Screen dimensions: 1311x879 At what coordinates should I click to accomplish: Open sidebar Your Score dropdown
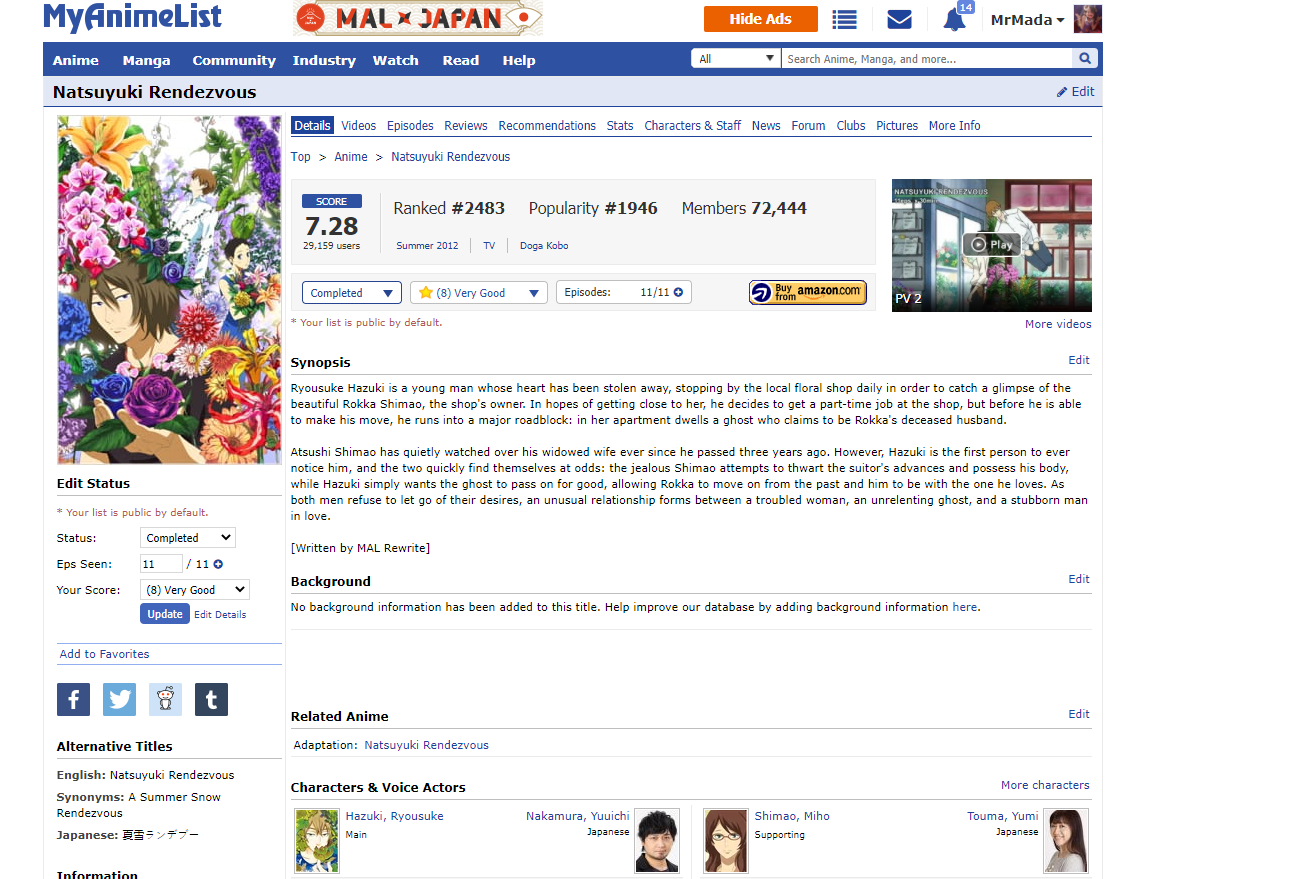pyautogui.click(x=195, y=590)
